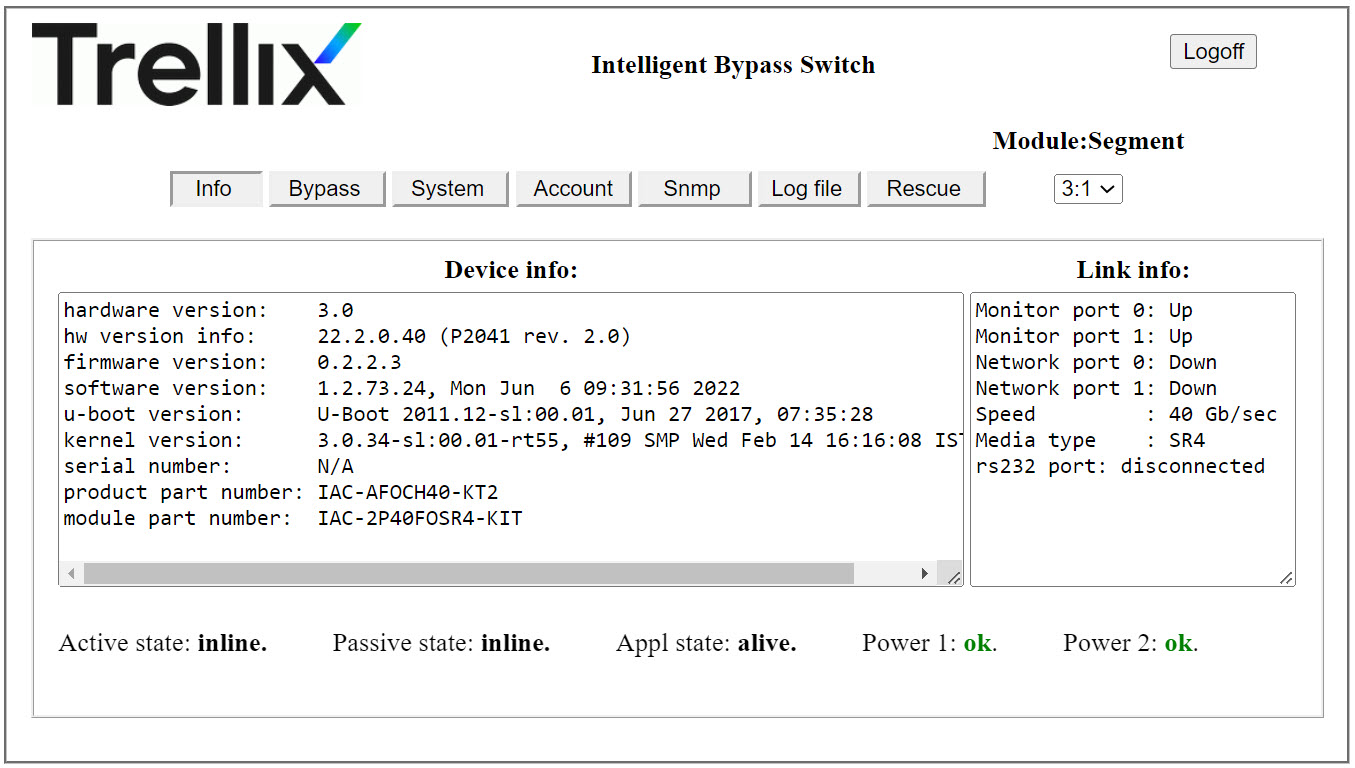Click the Trellix logo
The height and width of the screenshot is (768, 1355).
[x=196, y=64]
